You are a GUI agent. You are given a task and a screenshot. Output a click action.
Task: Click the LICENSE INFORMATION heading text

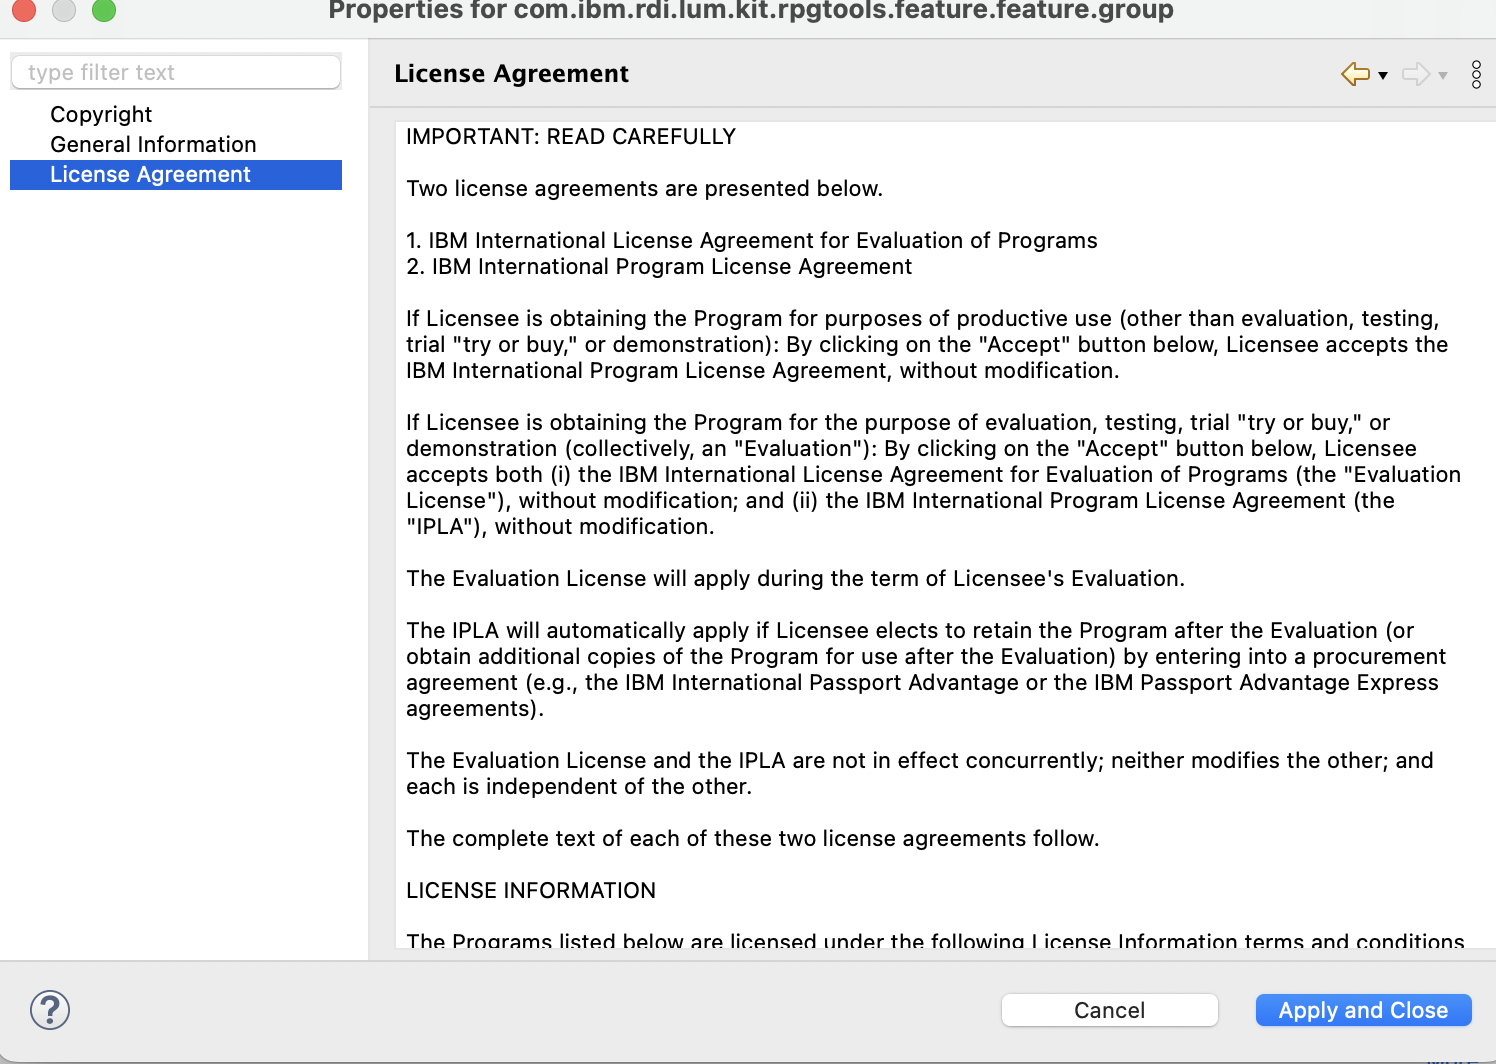click(x=531, y=890)
